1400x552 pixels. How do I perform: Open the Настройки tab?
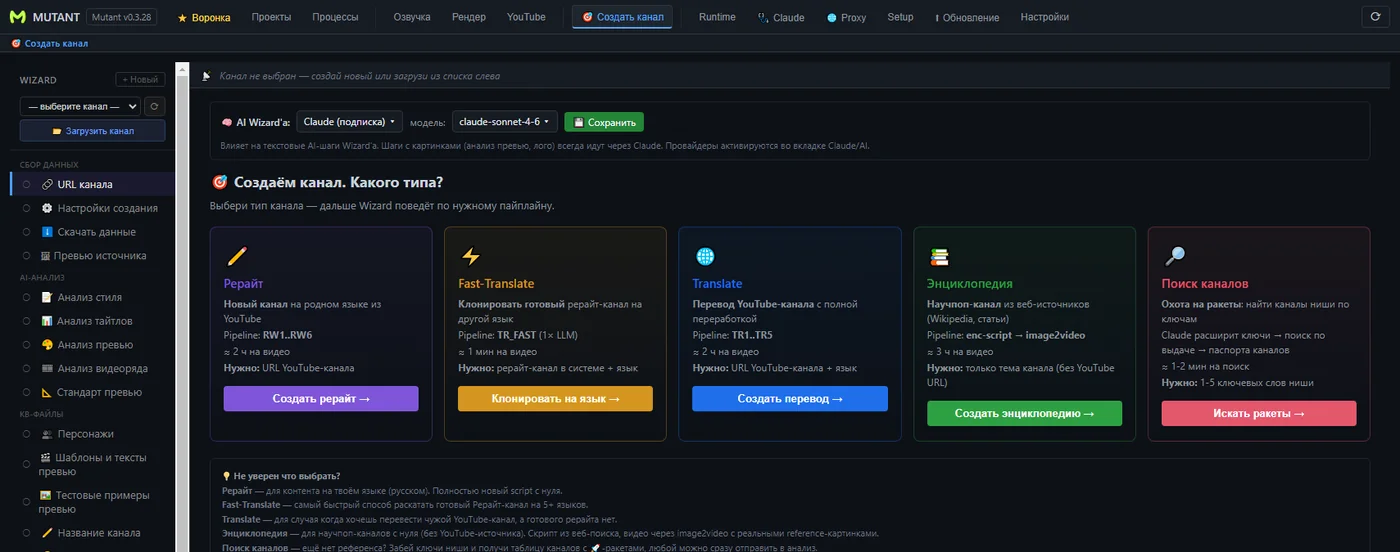pyautogui.click(x=1045, y=17)
